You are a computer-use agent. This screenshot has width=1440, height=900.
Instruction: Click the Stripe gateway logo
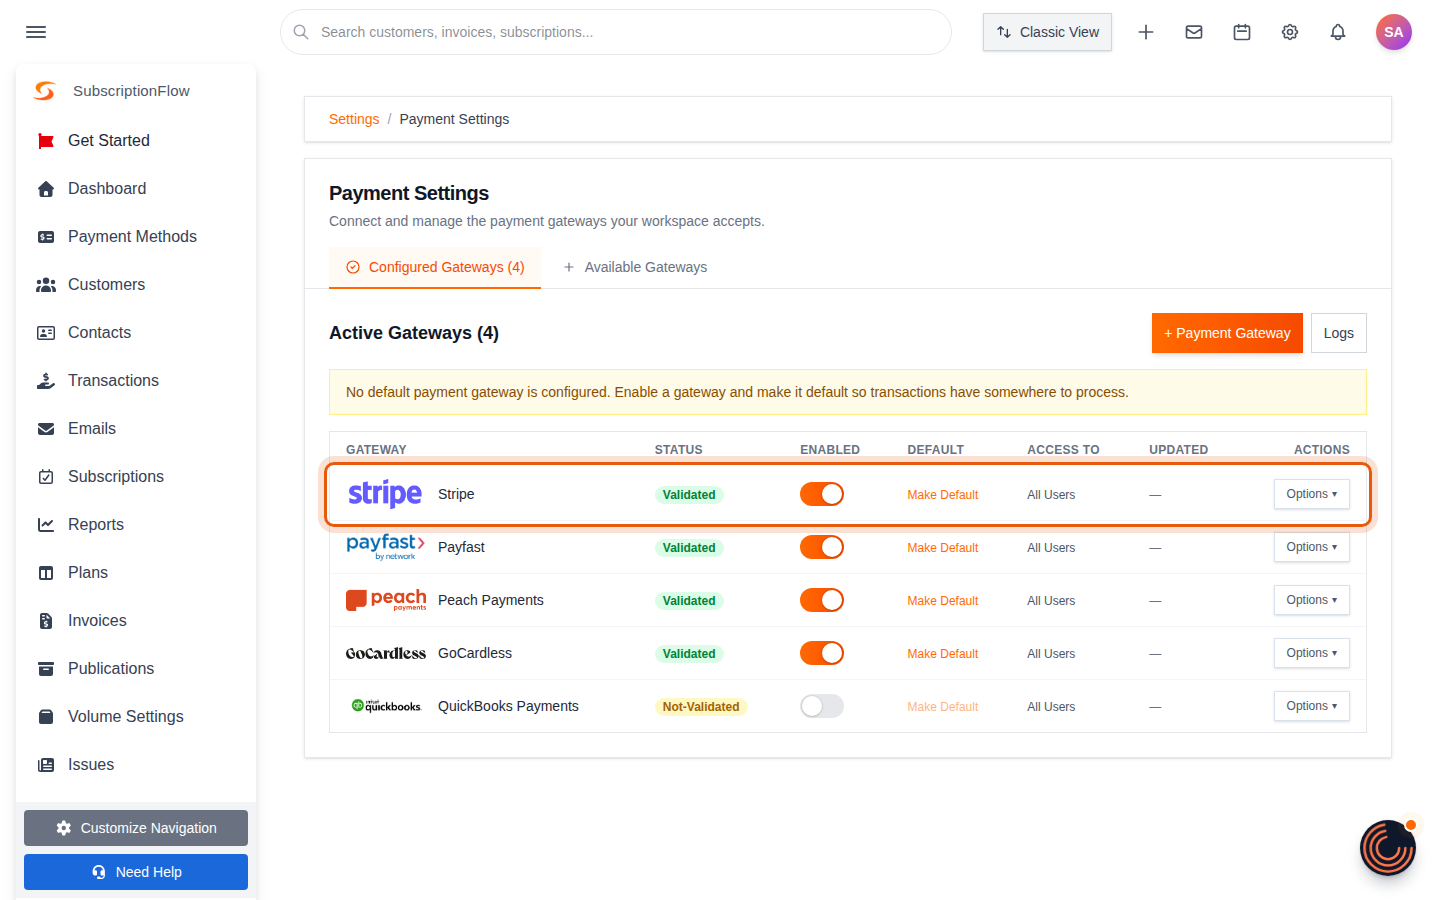click(385, 494)
